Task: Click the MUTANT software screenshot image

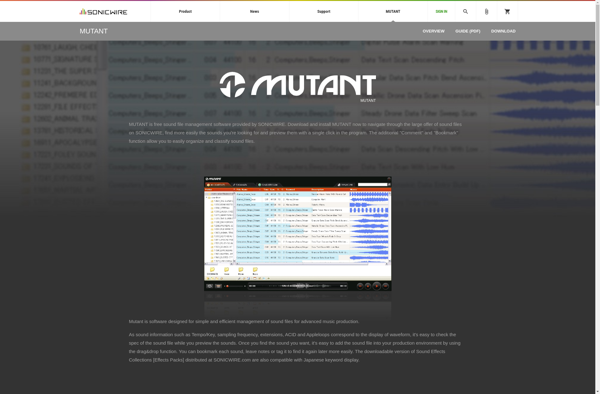Action: (x=298, y=233)
